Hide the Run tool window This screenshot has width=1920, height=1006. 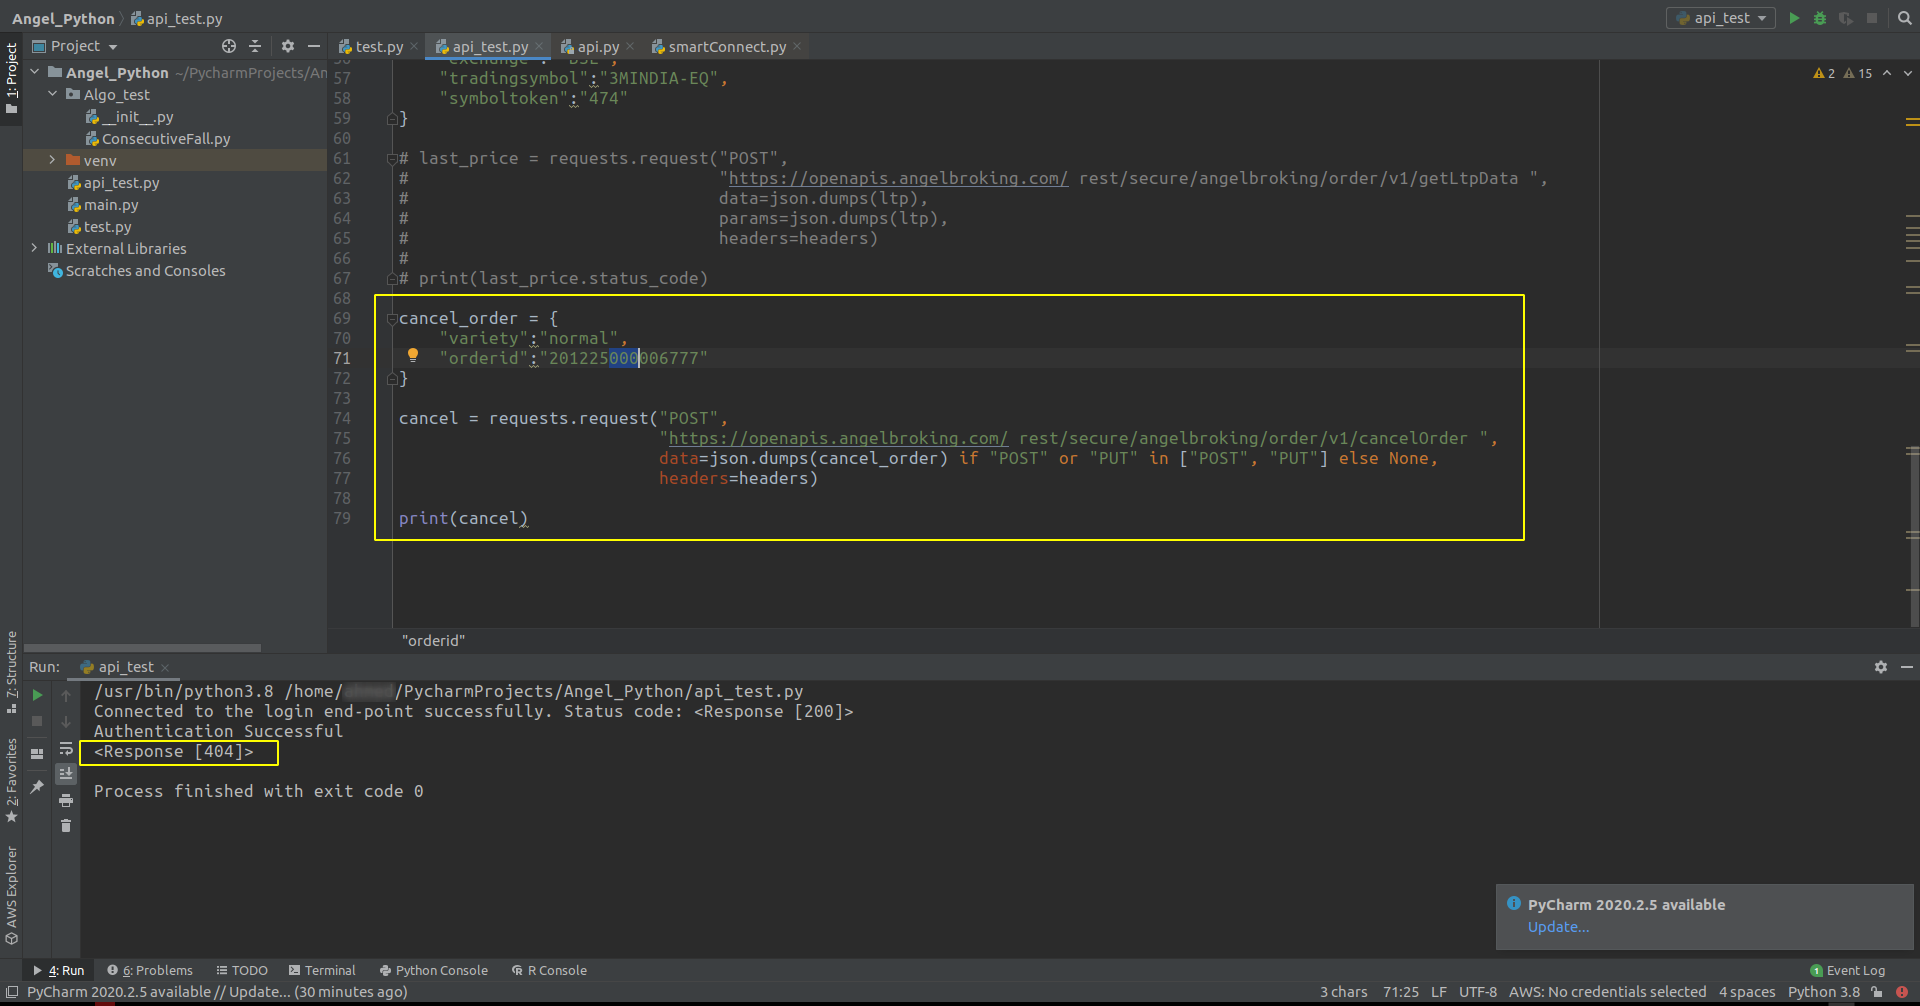tap(1907, 667)
